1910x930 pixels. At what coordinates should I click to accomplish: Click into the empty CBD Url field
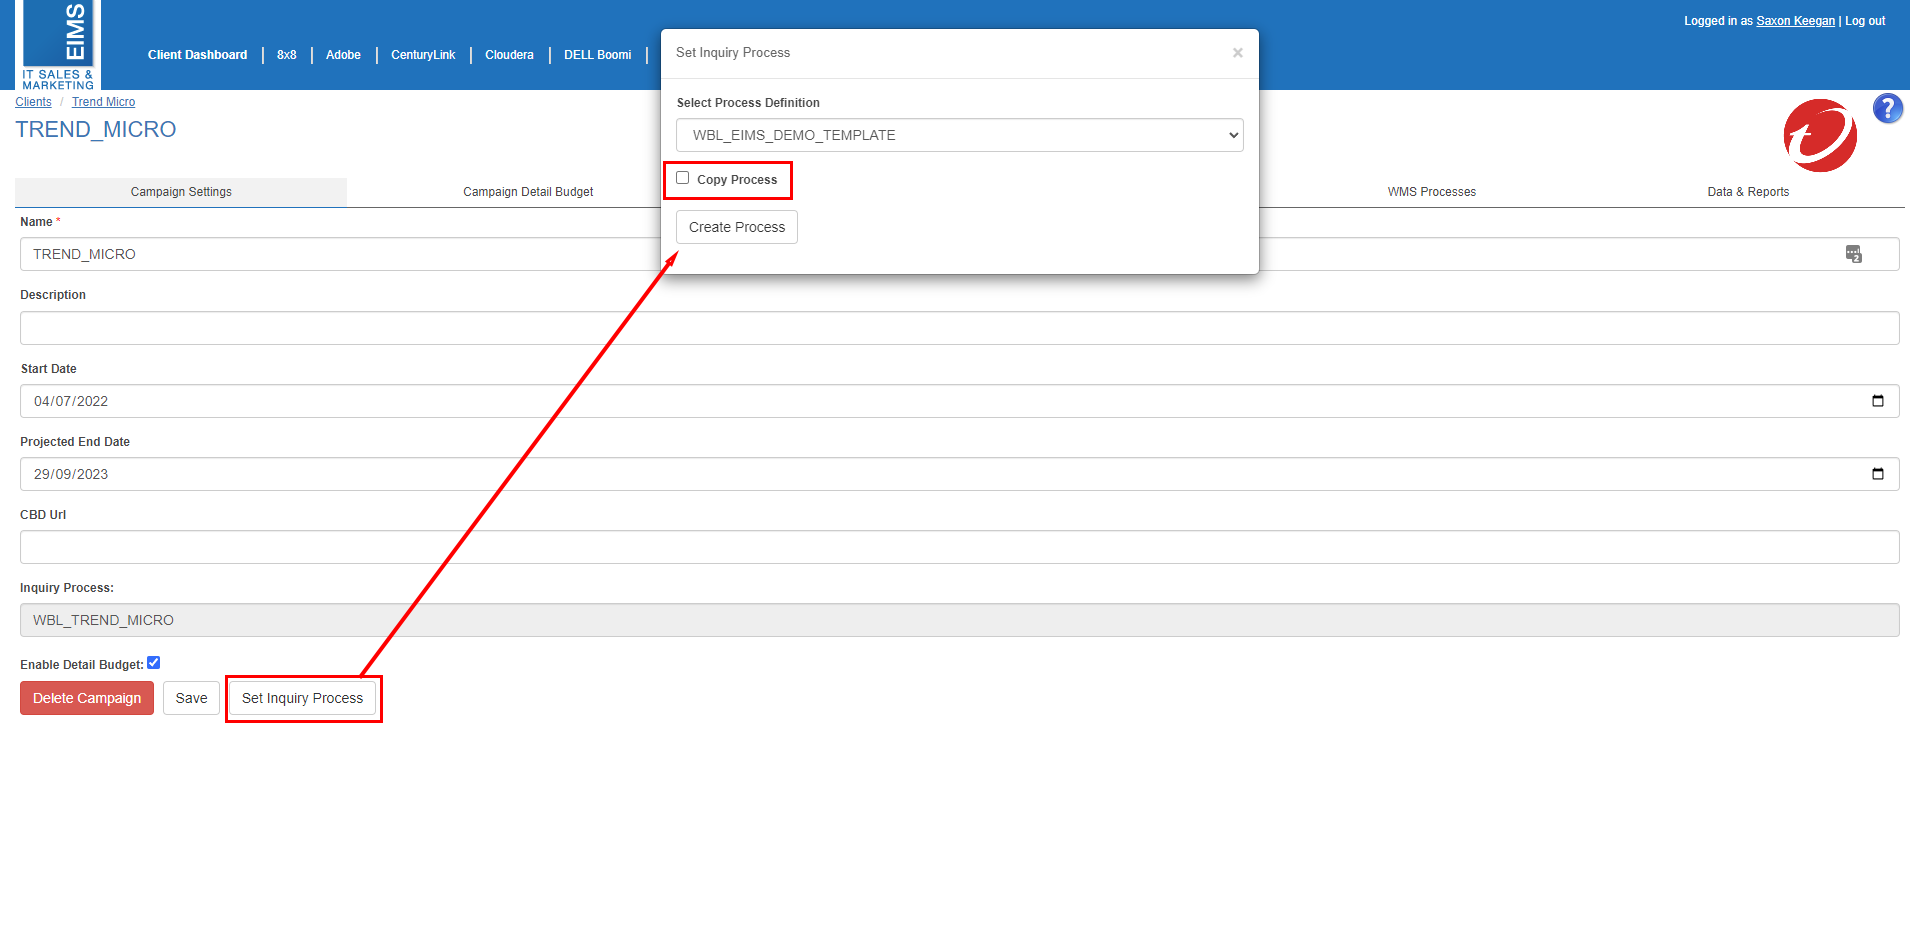pos(959,547)
